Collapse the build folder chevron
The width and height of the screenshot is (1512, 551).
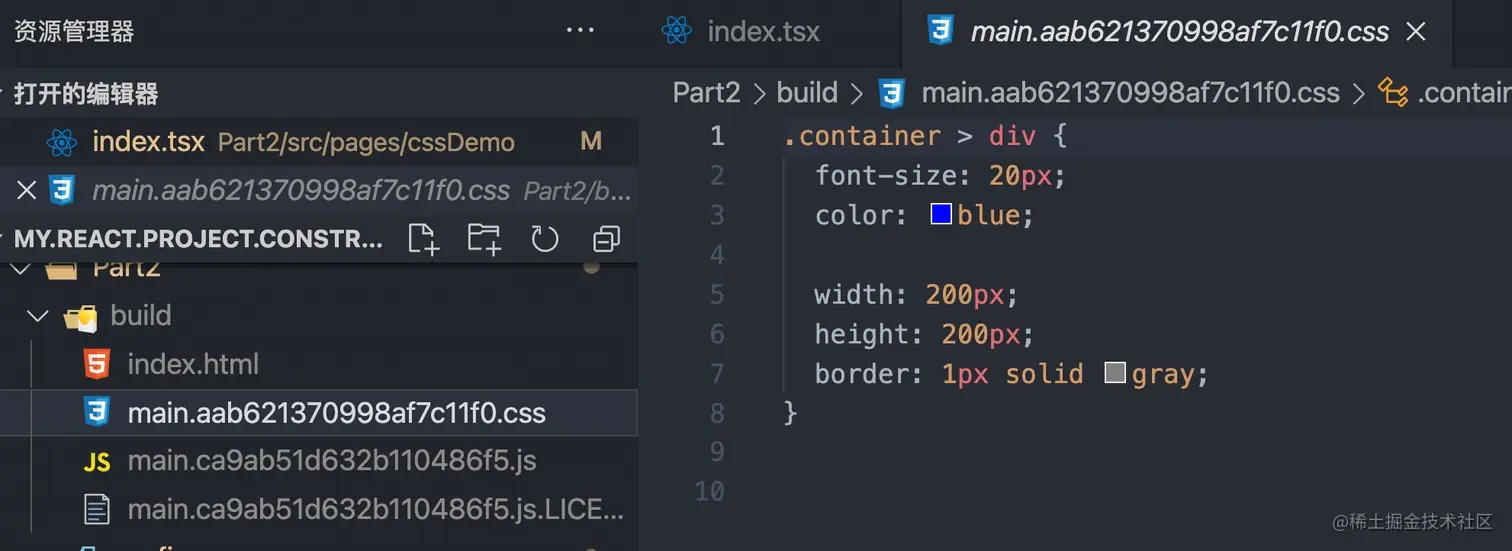[38, 316]
